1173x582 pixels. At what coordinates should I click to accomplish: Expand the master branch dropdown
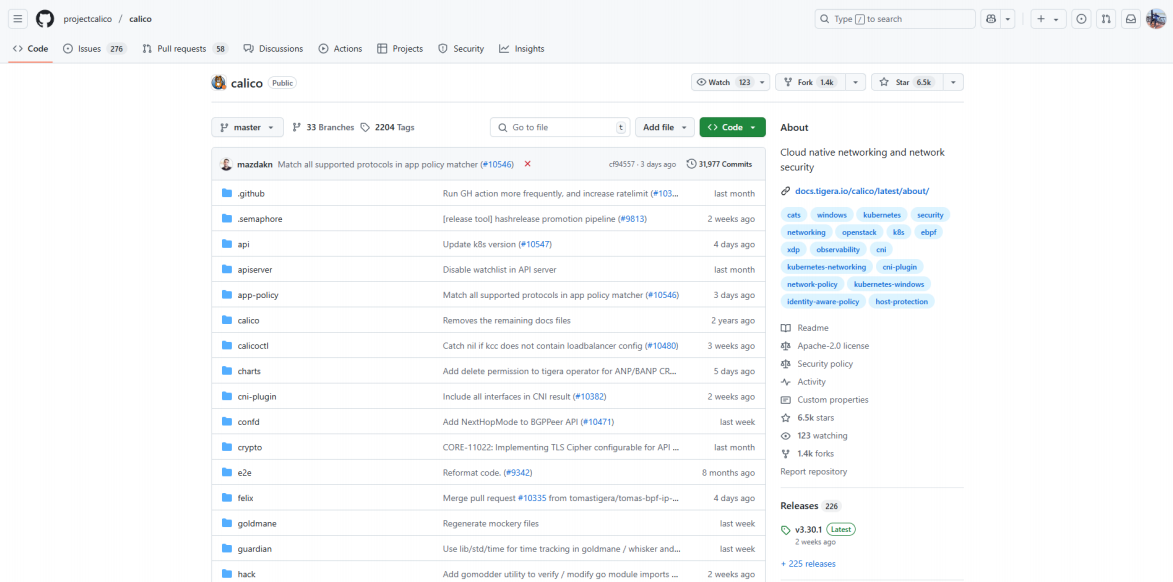click(x=248, y=127)
